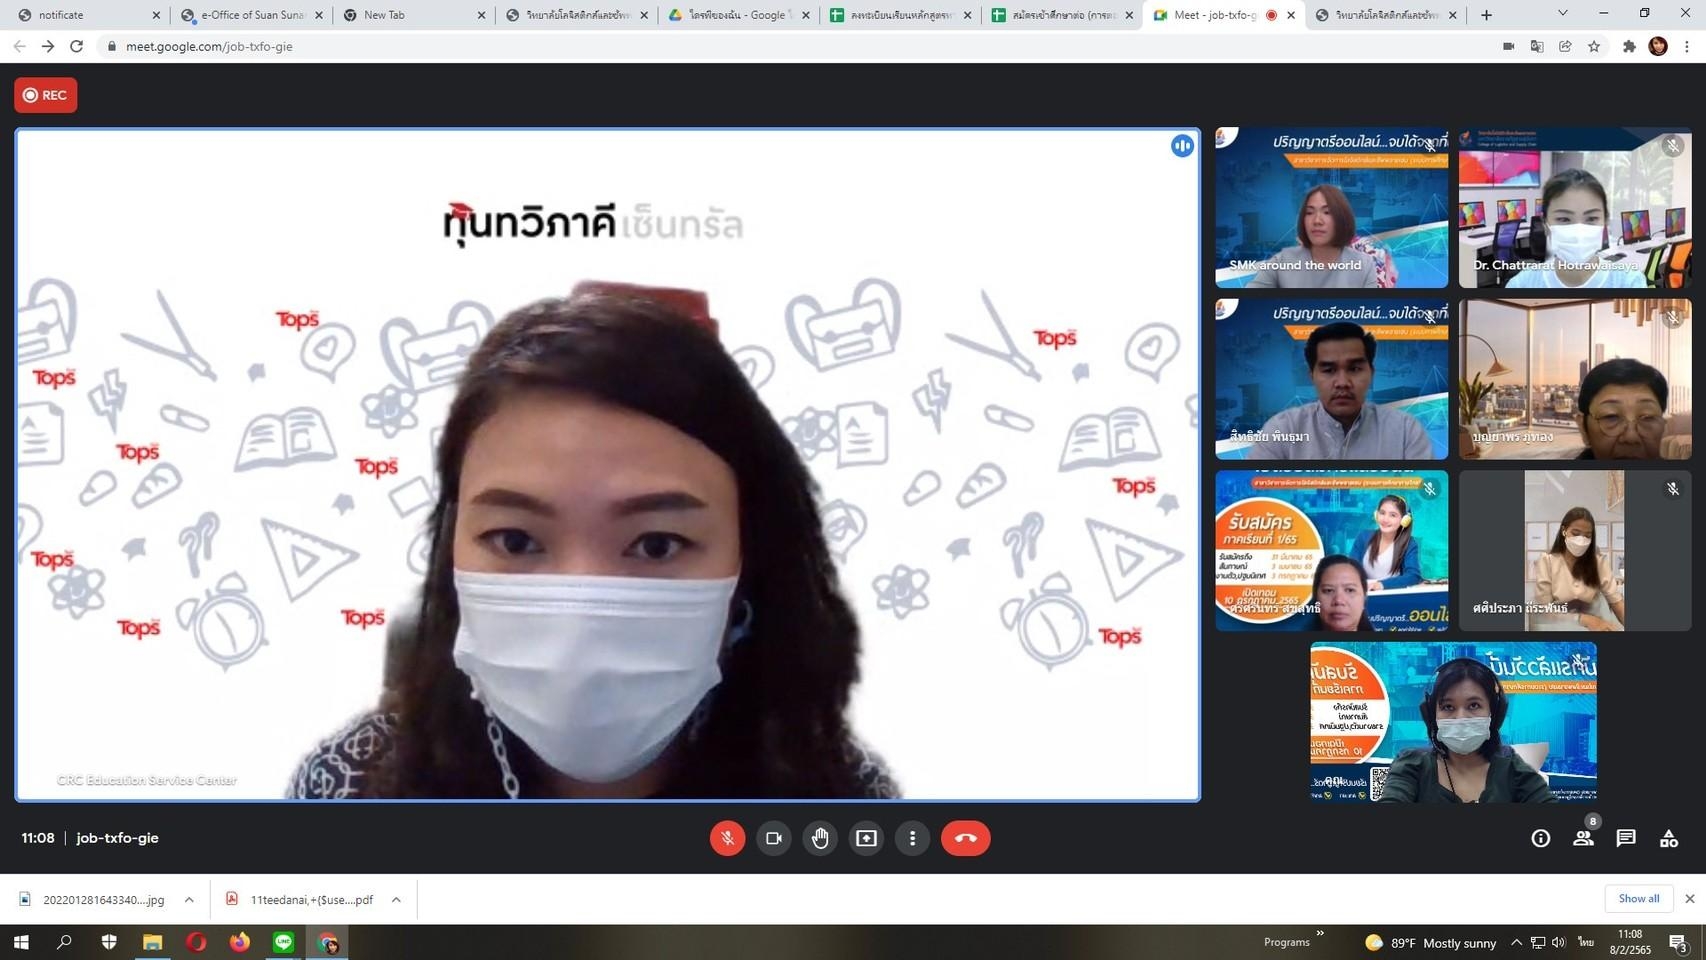Click the Present now screen share icon

click(x=866, y=838)
